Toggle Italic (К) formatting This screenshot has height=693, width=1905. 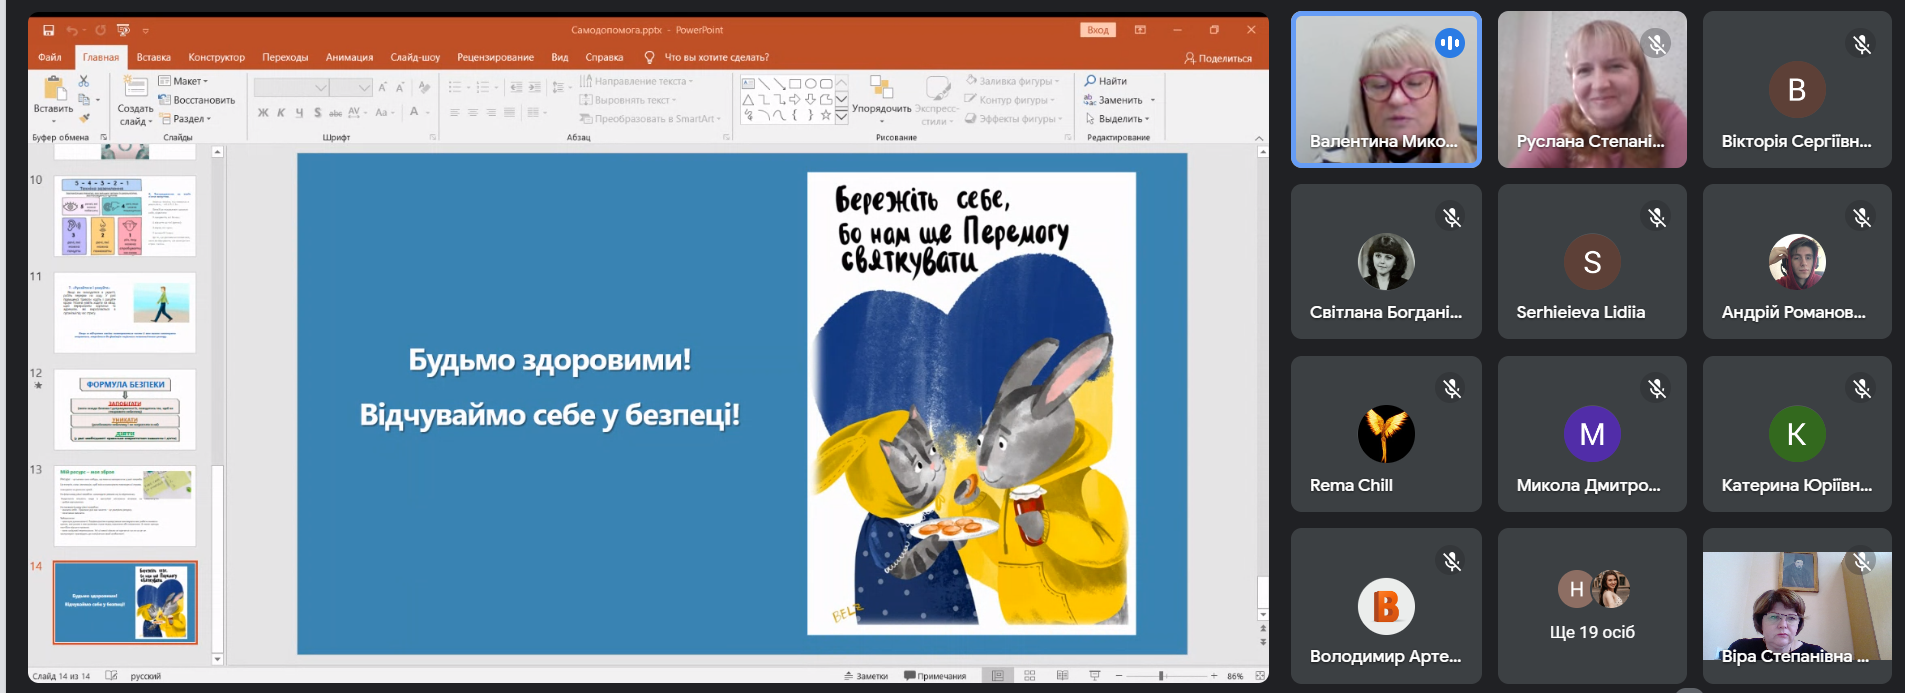point(281,113)
